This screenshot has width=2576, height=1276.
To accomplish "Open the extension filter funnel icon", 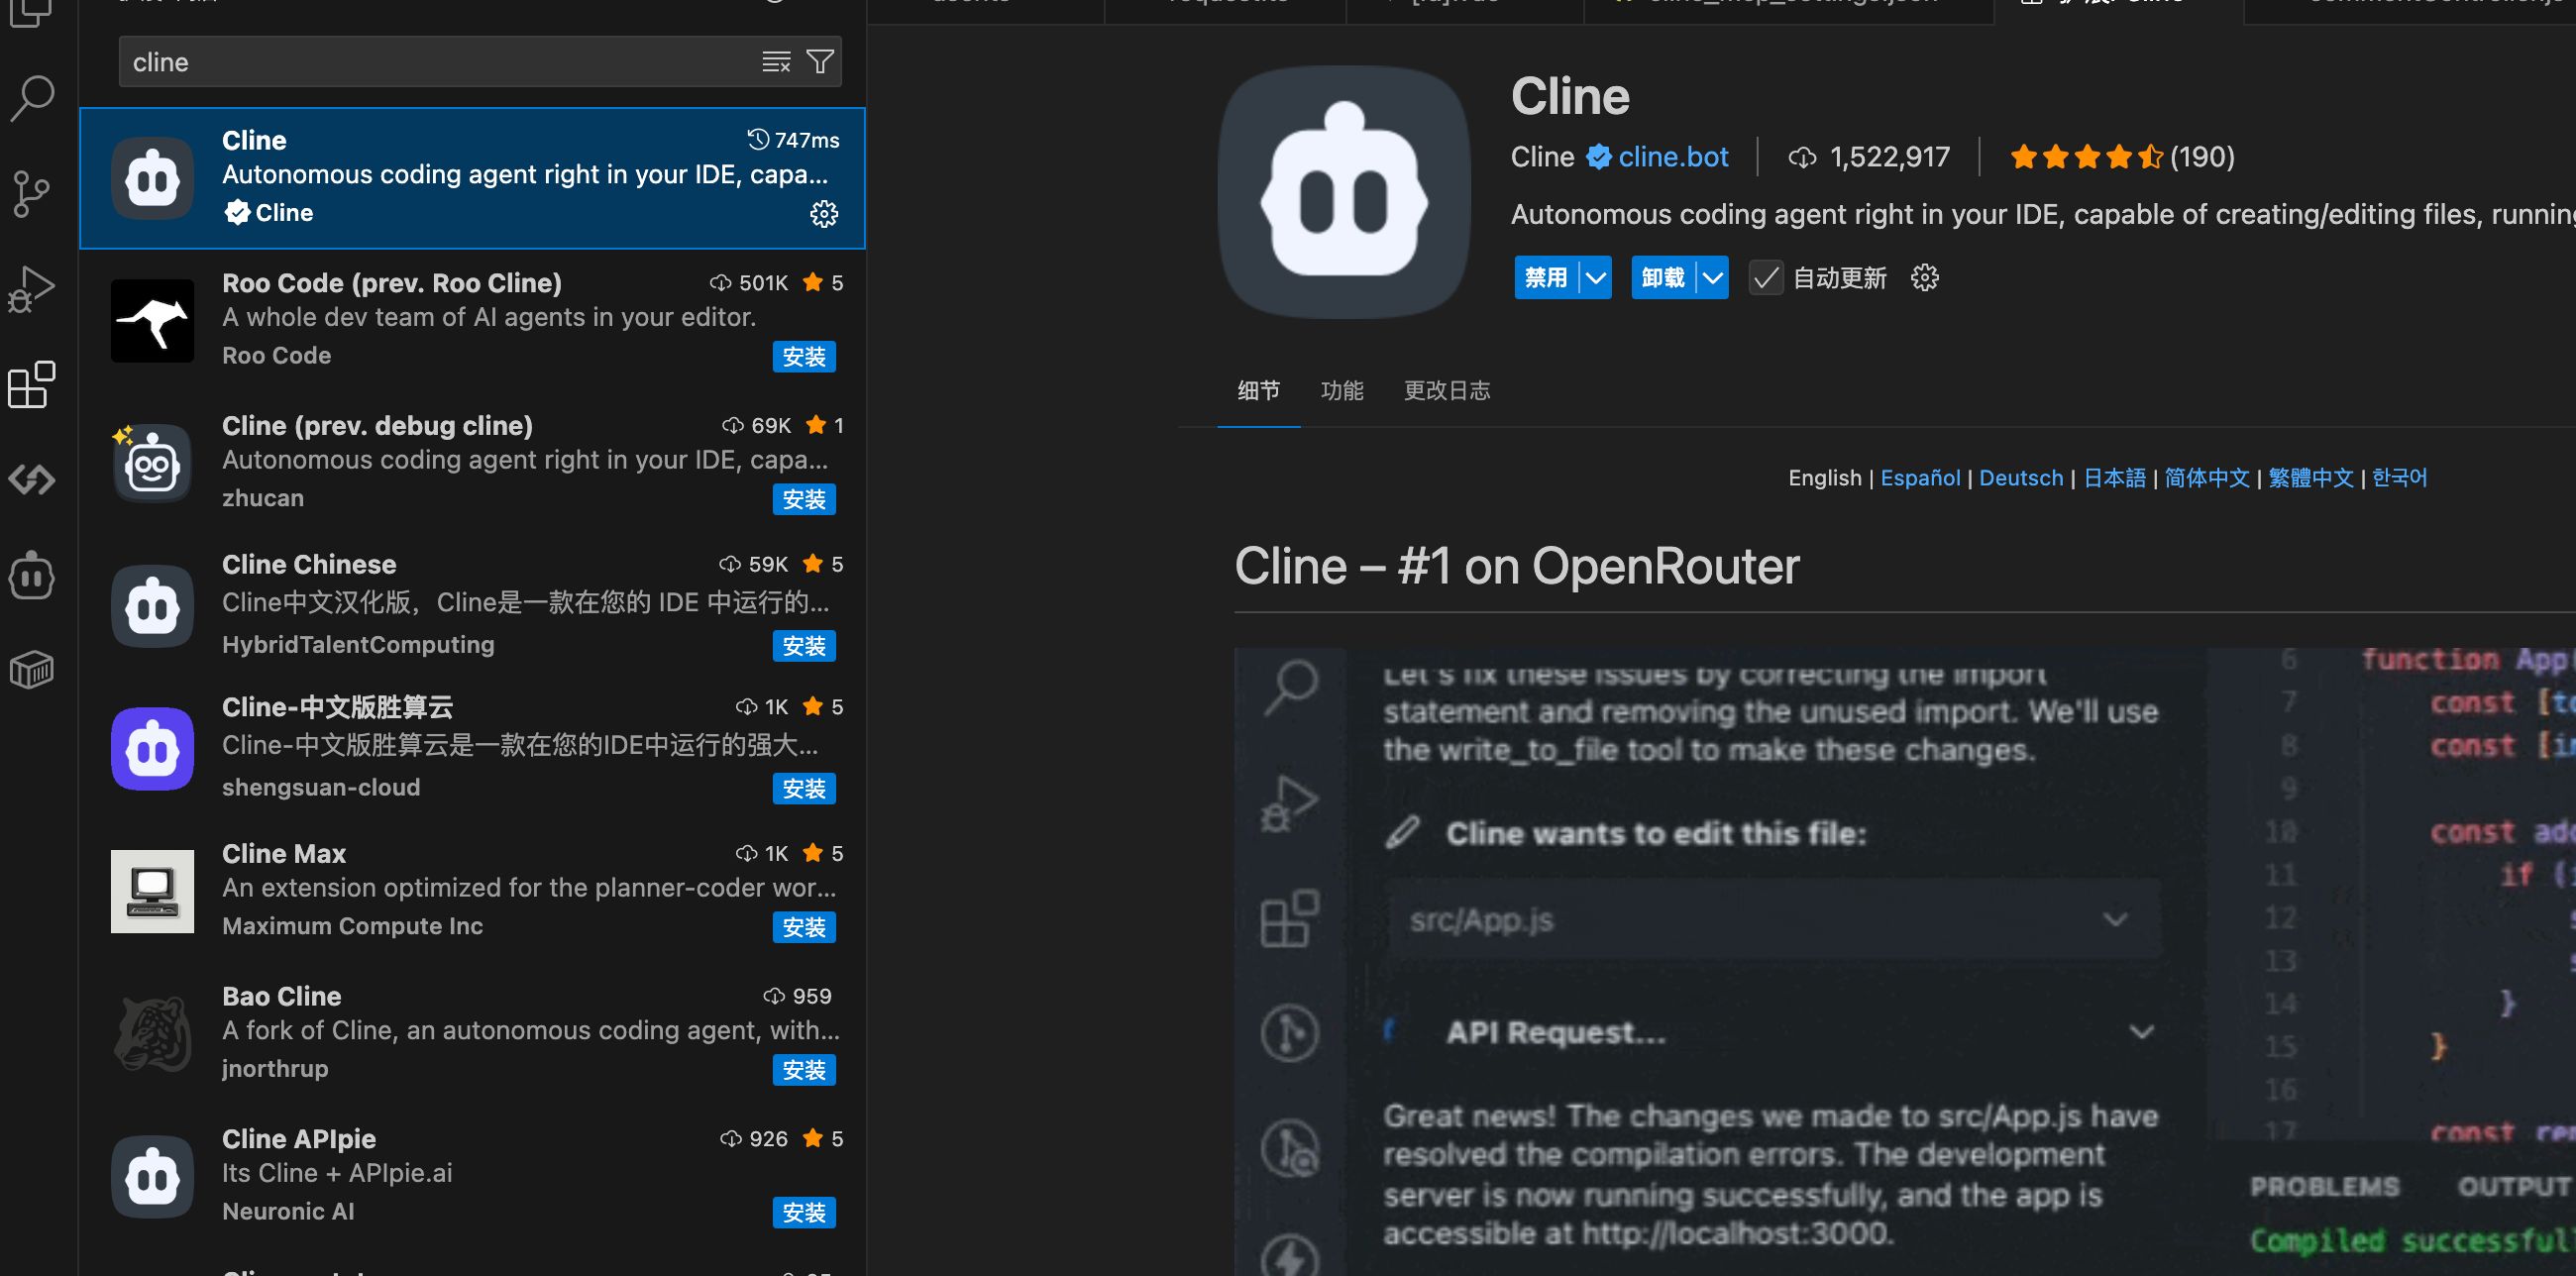I will [820, 62].
